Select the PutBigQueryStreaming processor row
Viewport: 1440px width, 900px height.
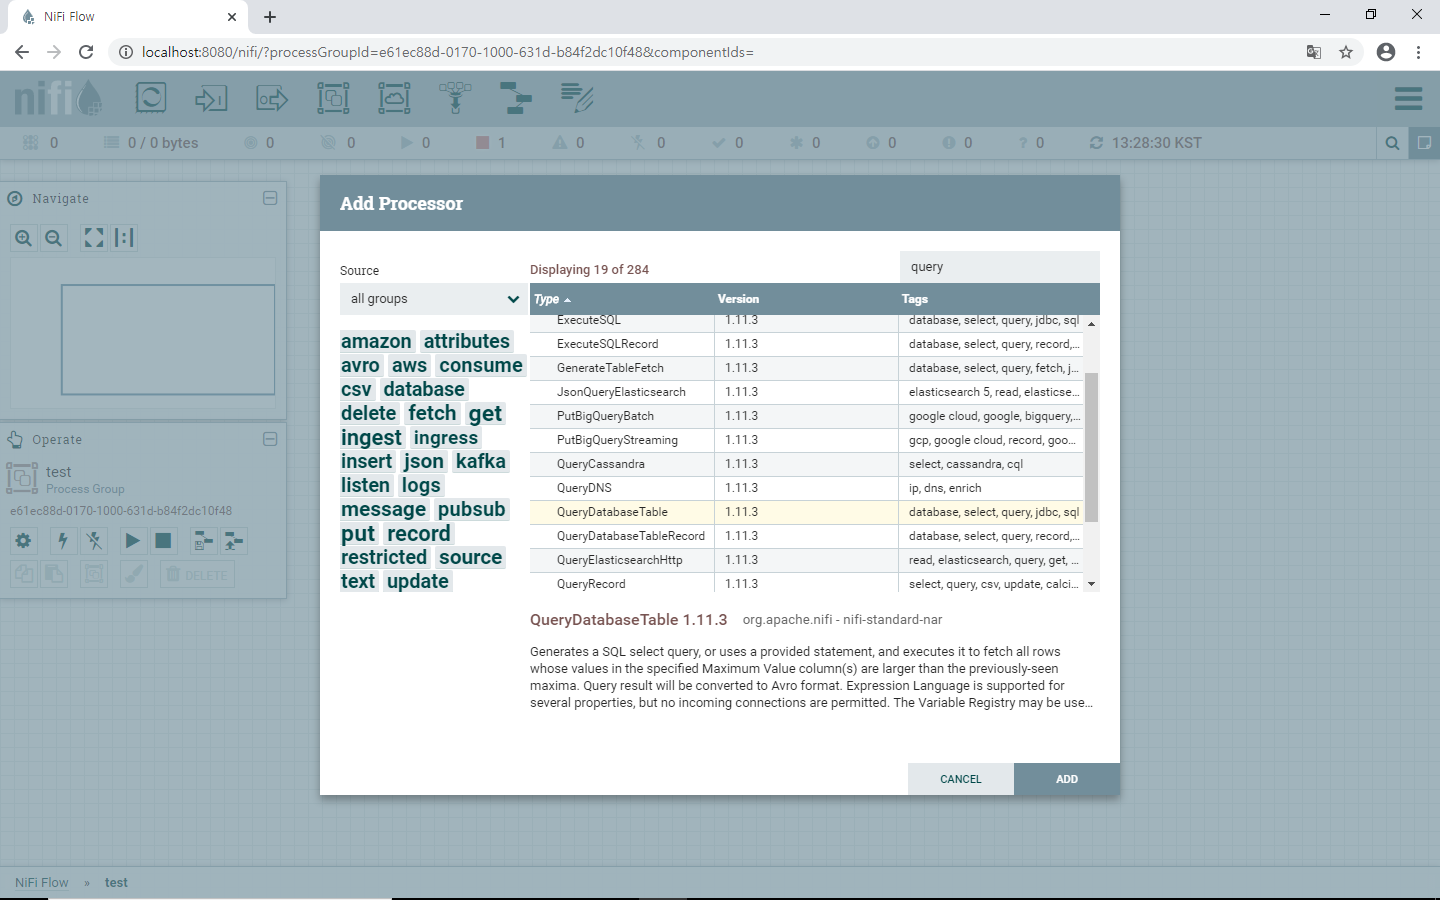806,440
